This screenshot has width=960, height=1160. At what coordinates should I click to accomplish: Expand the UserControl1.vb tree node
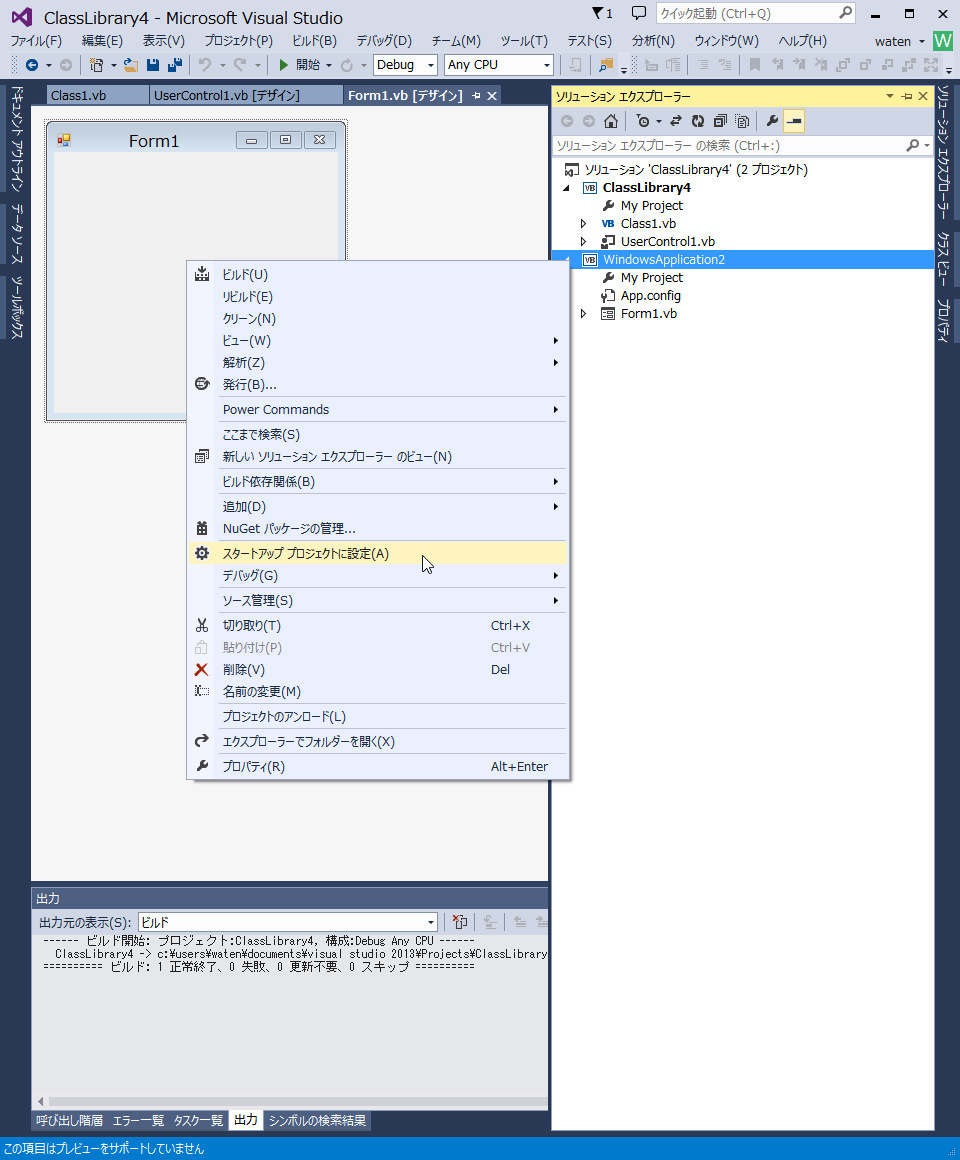584,241
